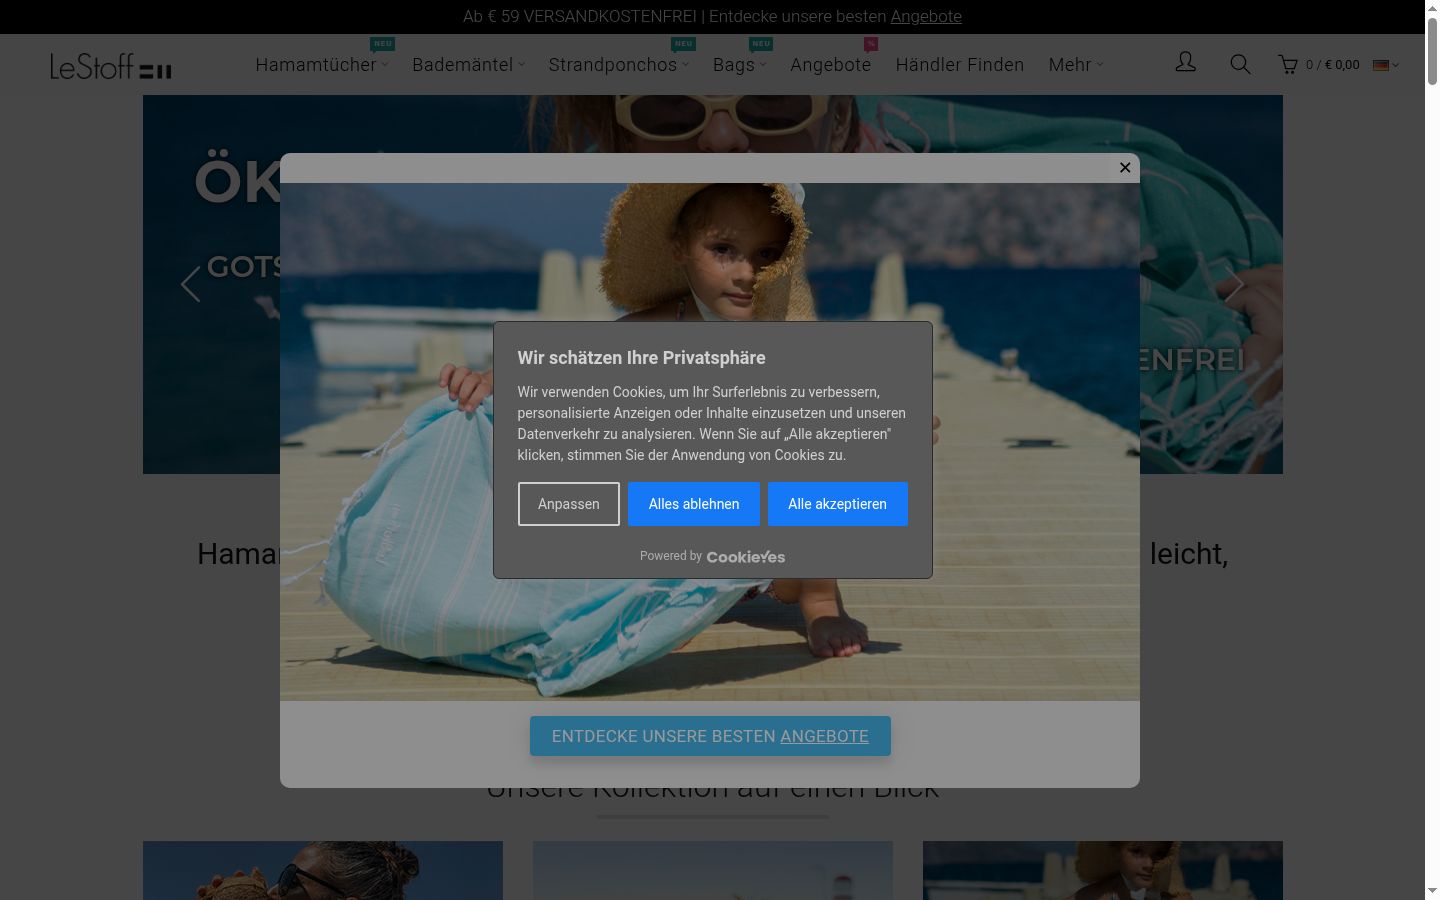1440x900 pixels.
Task: Click the German flag language icon
Action: (x=1381, y=65)
